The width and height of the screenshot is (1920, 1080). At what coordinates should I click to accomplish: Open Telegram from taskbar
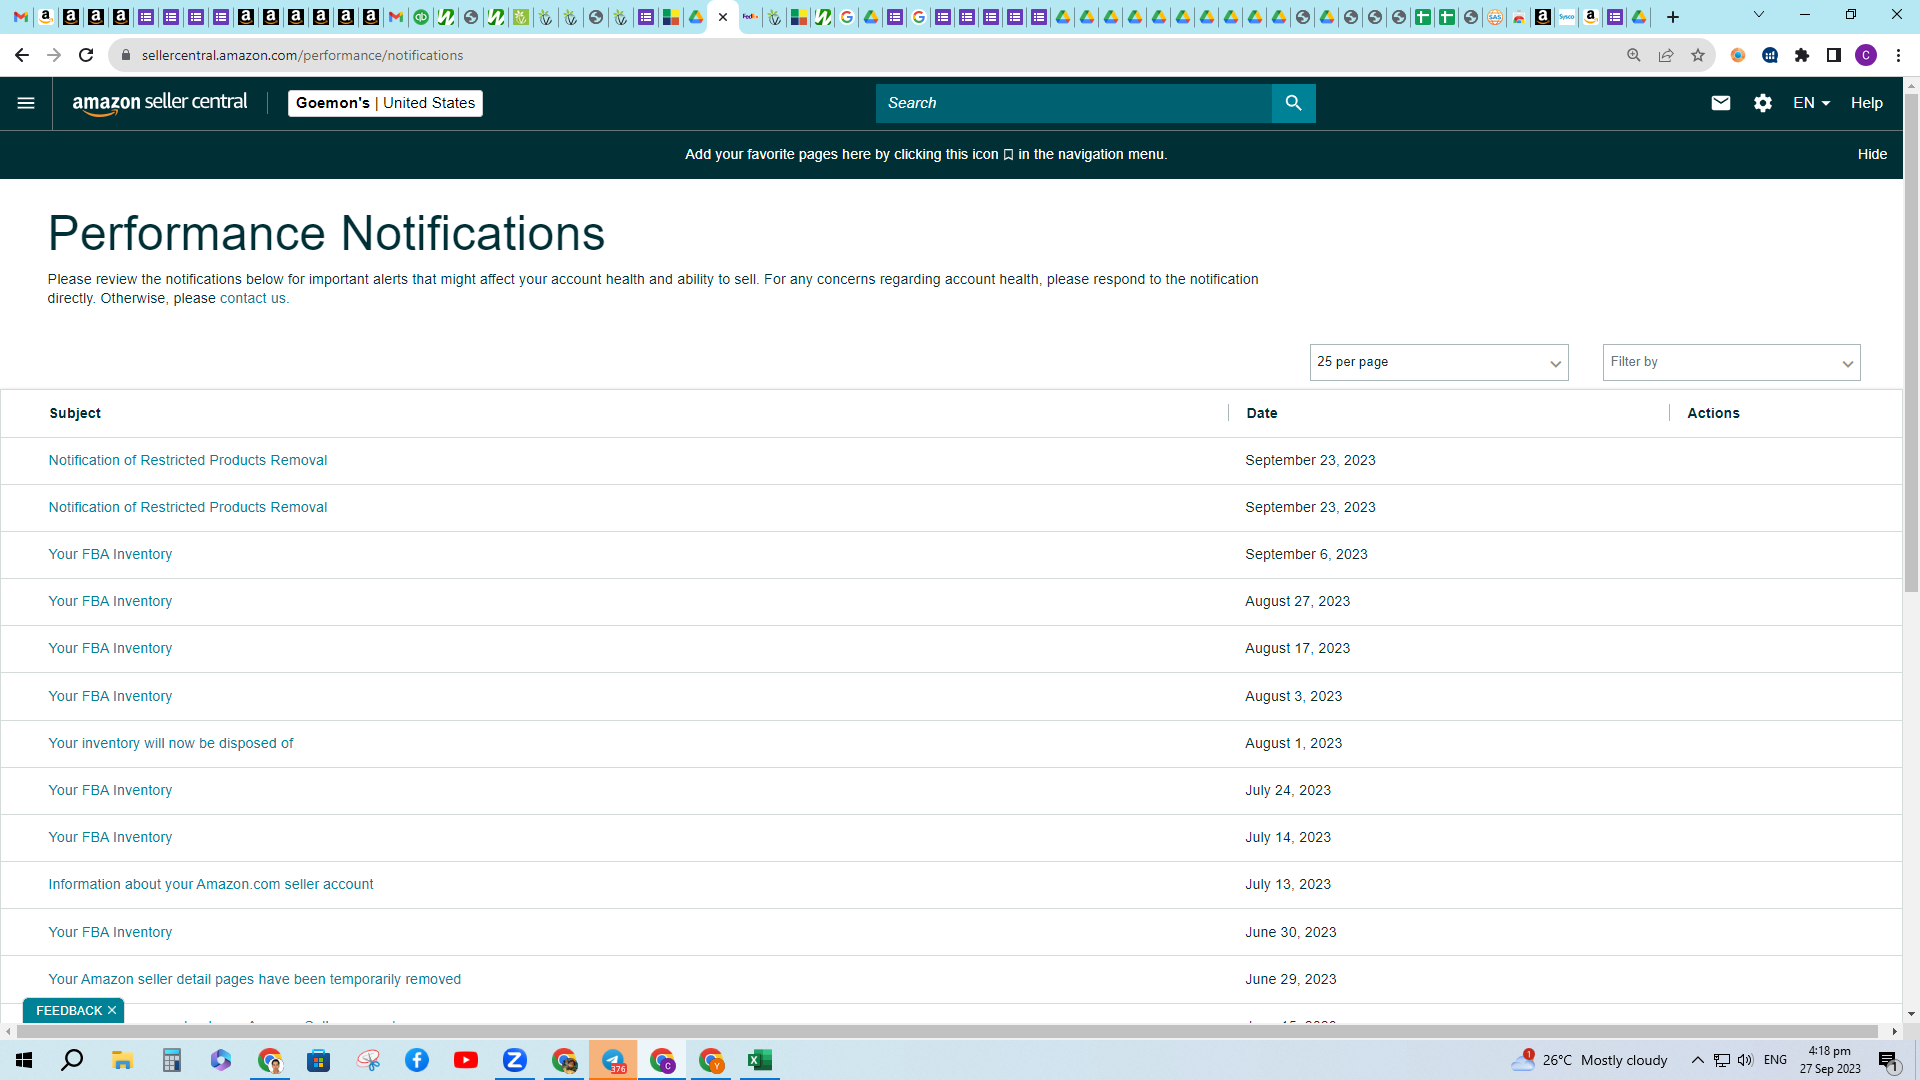pos(613,1060)
